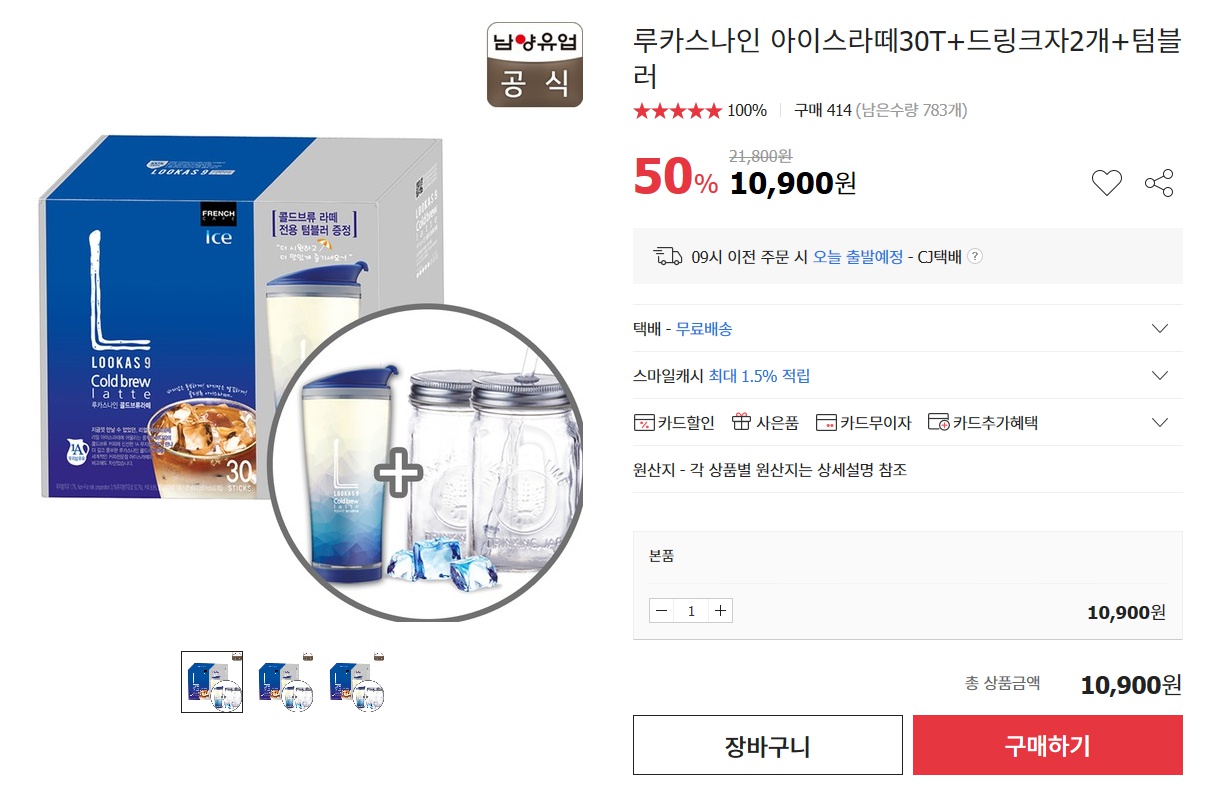Viewport: 1213px width, 807px height.
Task: Click the red 구매하기 buy button
Action: [x=1048, y=745]
